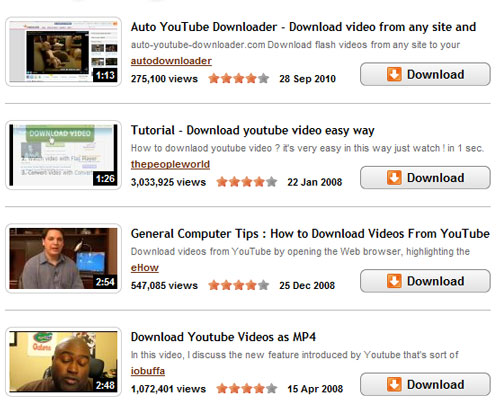Click the orange download arrow icon for Tutorial video
This screenshot has width=500, height=409.
[x=394, y=178]
